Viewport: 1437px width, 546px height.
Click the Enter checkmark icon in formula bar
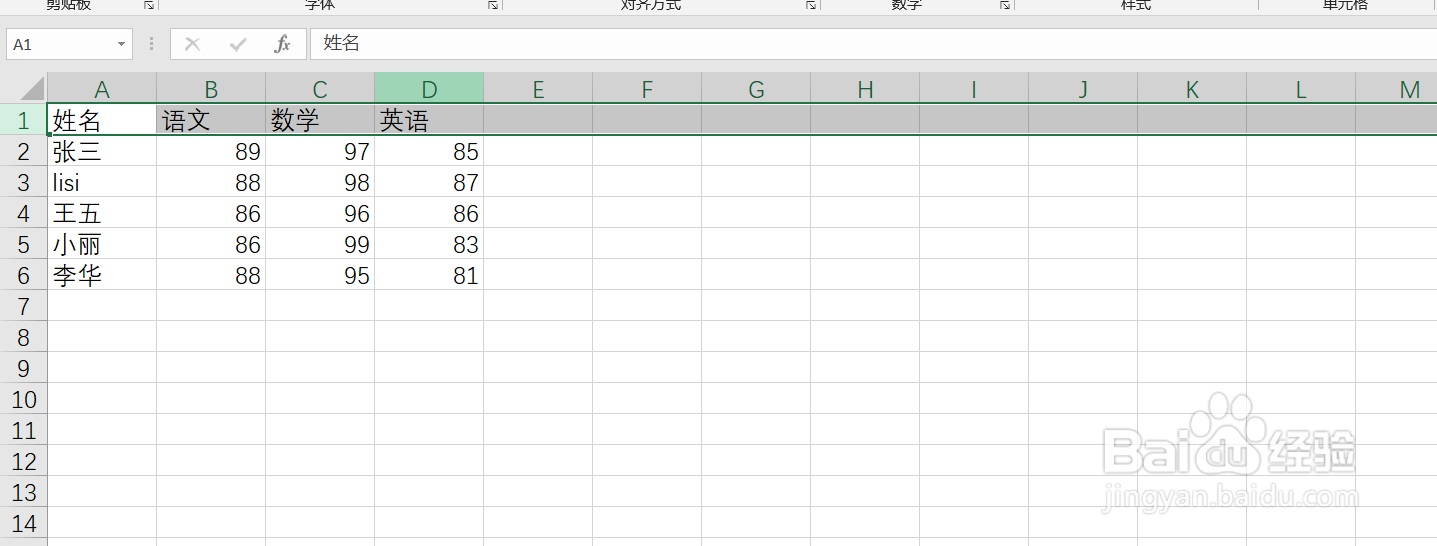(238, 44)
